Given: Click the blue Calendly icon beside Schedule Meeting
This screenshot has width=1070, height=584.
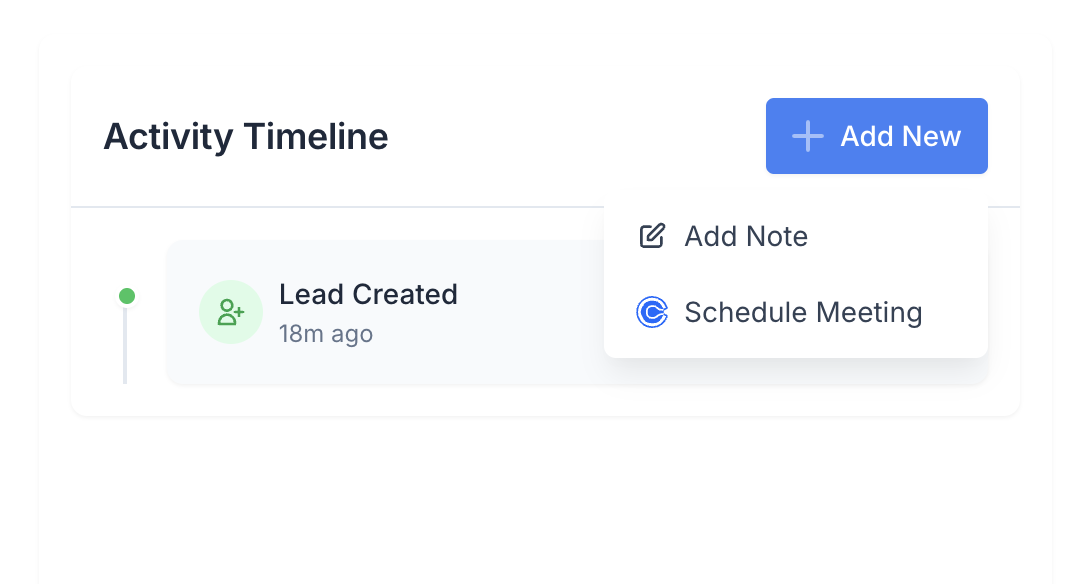Looking at the screenshot, I should [x=652, y=312].
